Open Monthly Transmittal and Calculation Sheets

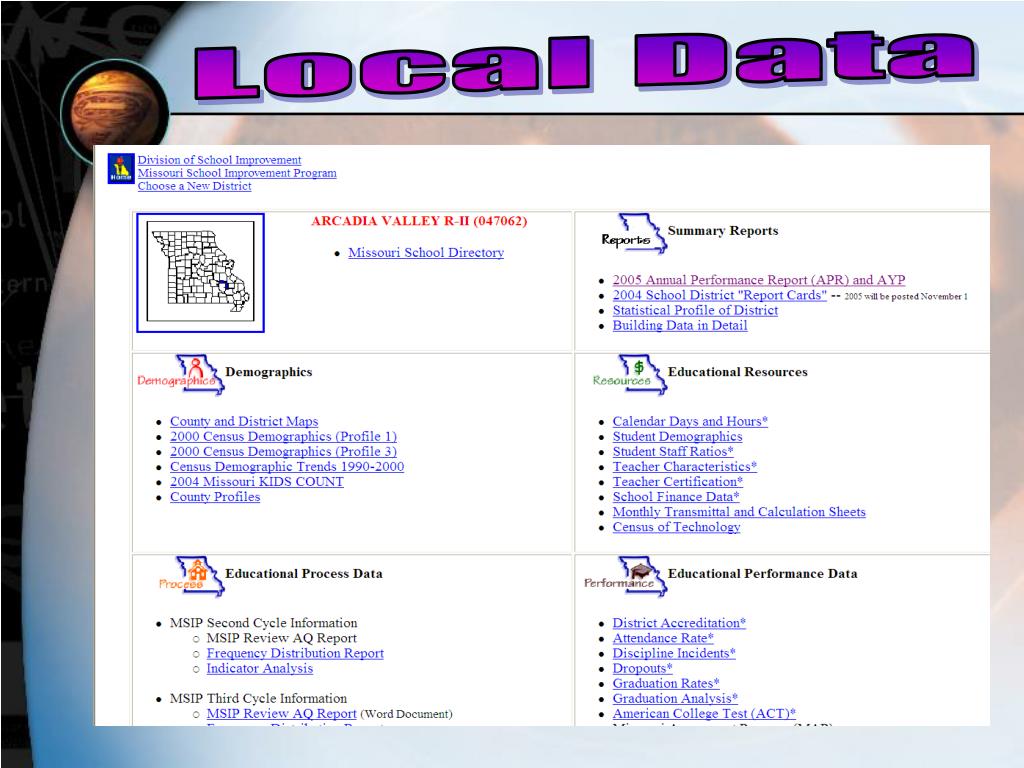(739, 512)
